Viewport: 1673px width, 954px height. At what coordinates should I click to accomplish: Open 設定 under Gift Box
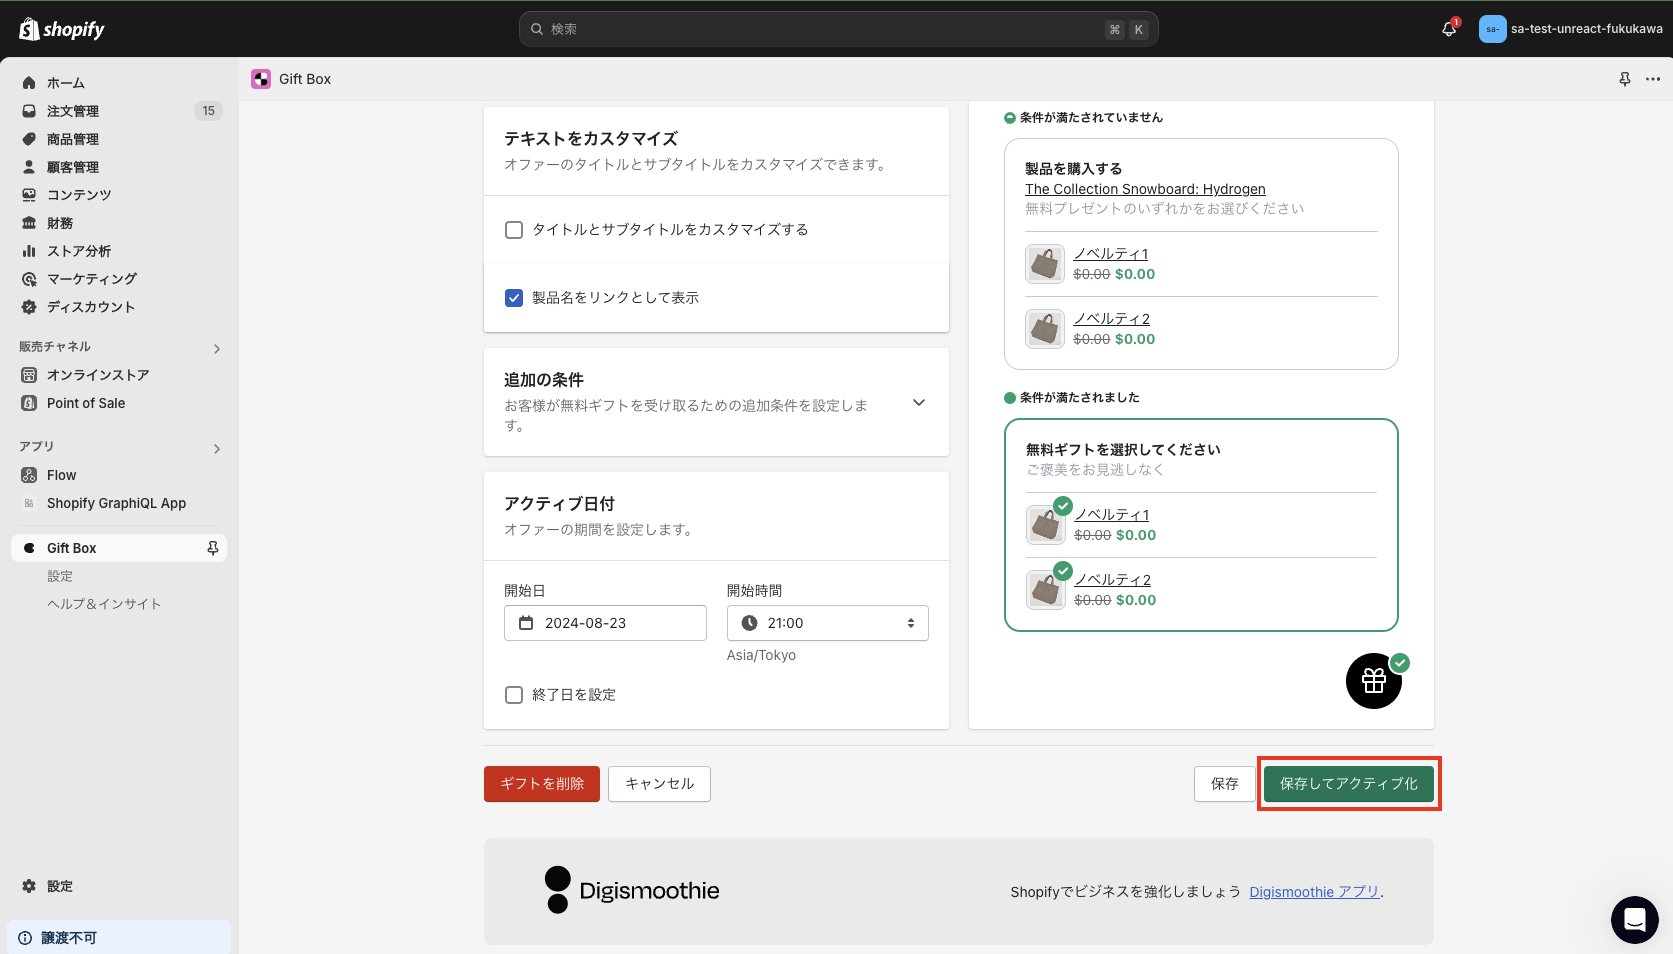tap(60, 576)
